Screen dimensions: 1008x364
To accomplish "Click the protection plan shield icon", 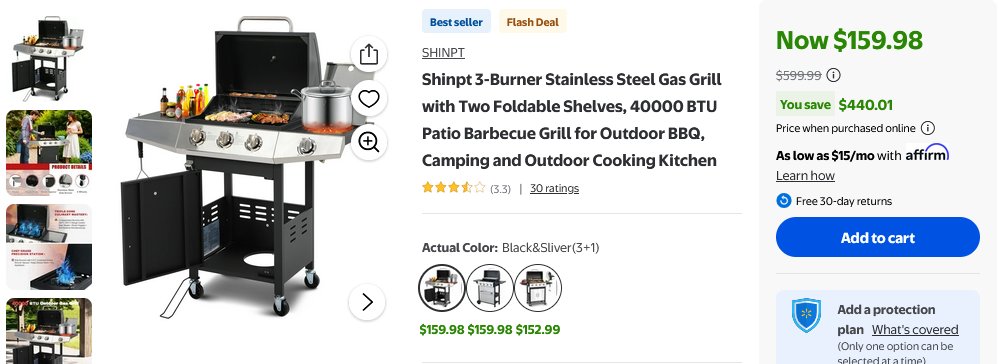I will (806, 315).
